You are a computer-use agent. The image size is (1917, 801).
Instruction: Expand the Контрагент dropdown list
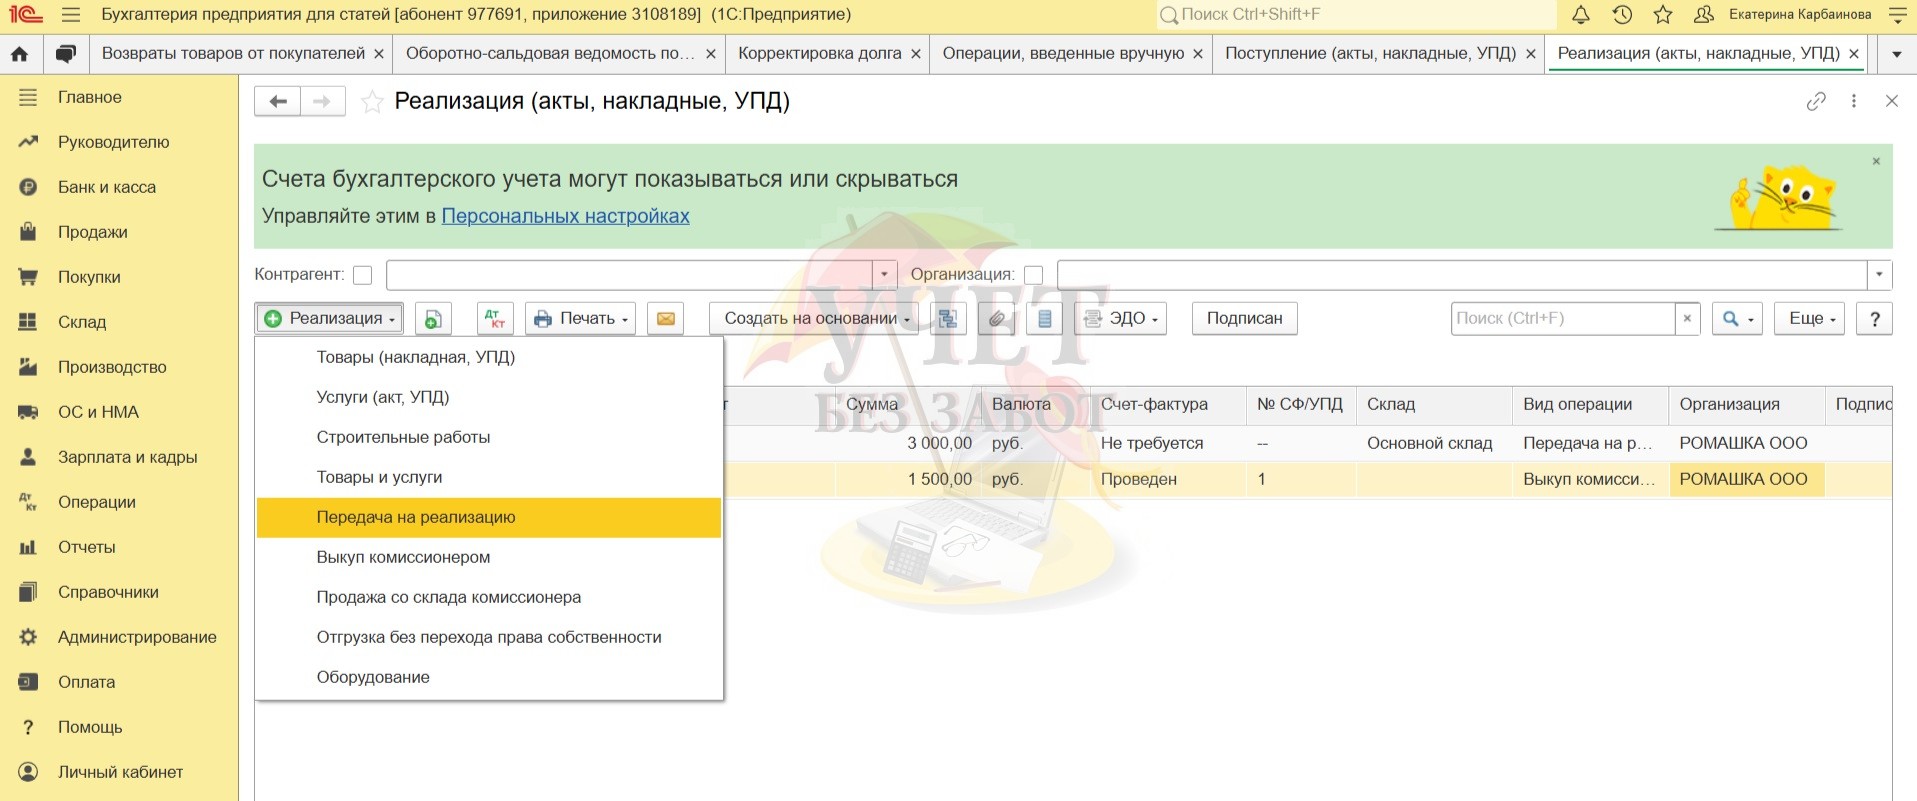click(884, 275)
